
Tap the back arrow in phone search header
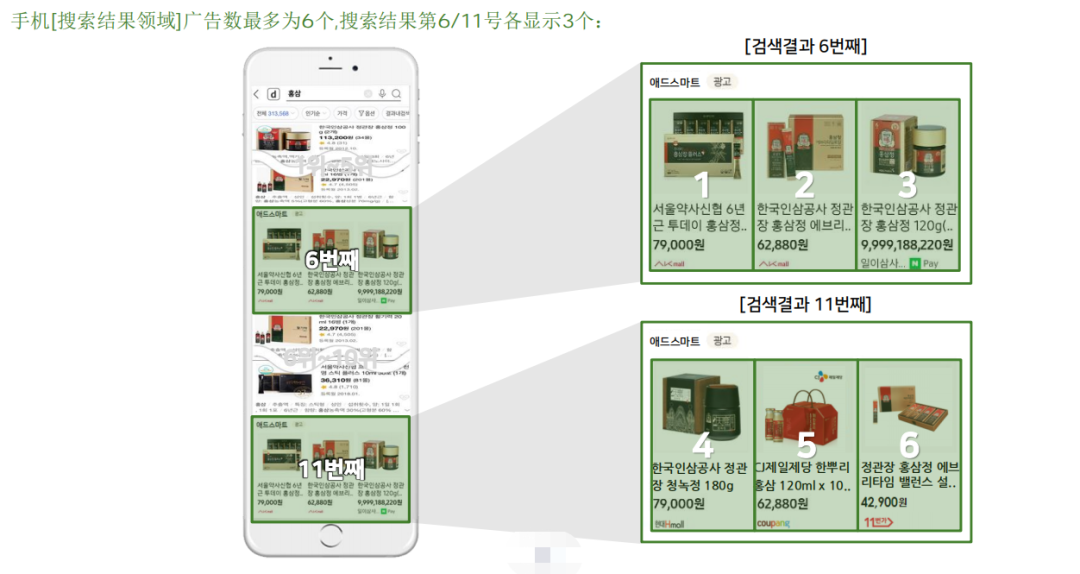pos(256,94)
